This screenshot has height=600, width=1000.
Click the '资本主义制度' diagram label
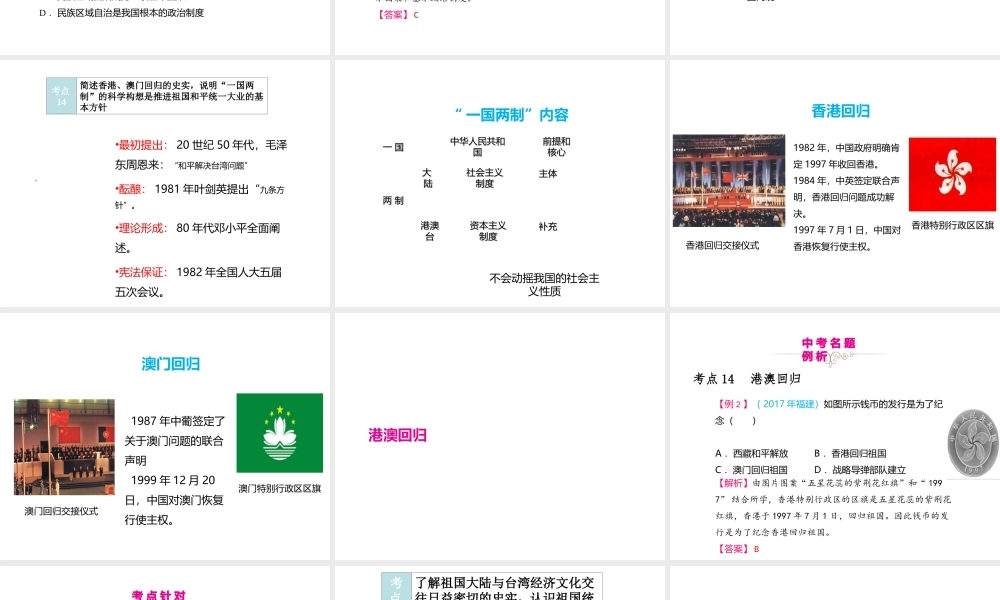coord(488,231)
